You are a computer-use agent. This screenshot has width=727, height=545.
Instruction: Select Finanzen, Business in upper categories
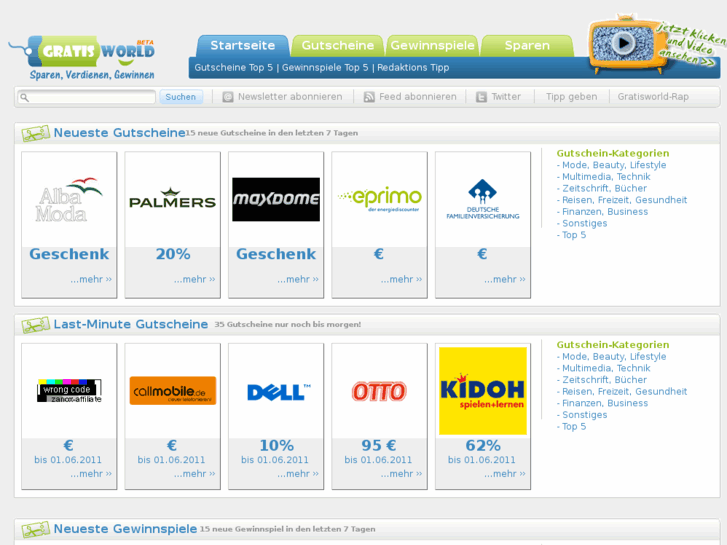pyautogui.click(x=605, y=212)
